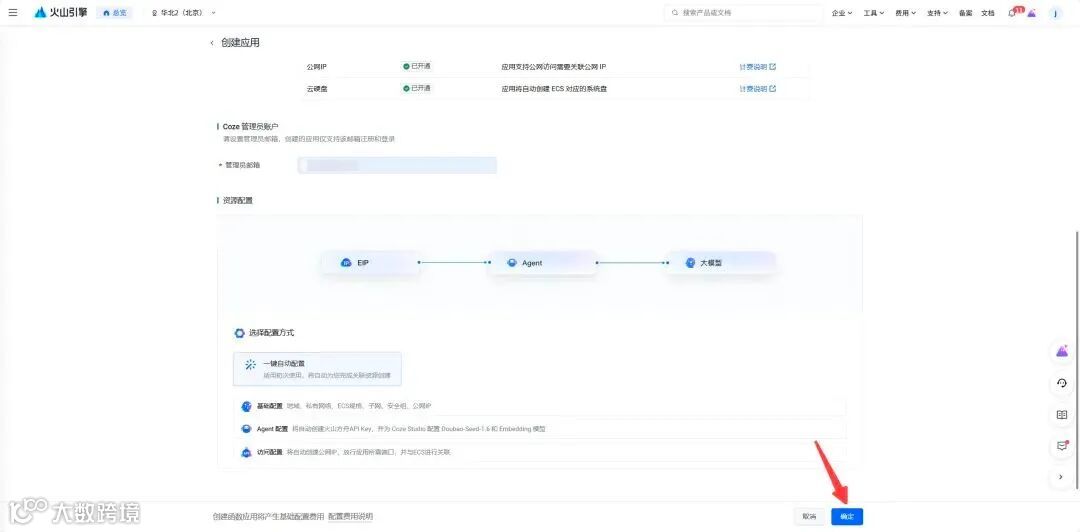The width and height of the screenshot is (1080, 532).
Task: Expand the 企业 menu
Action: [842, 13]
